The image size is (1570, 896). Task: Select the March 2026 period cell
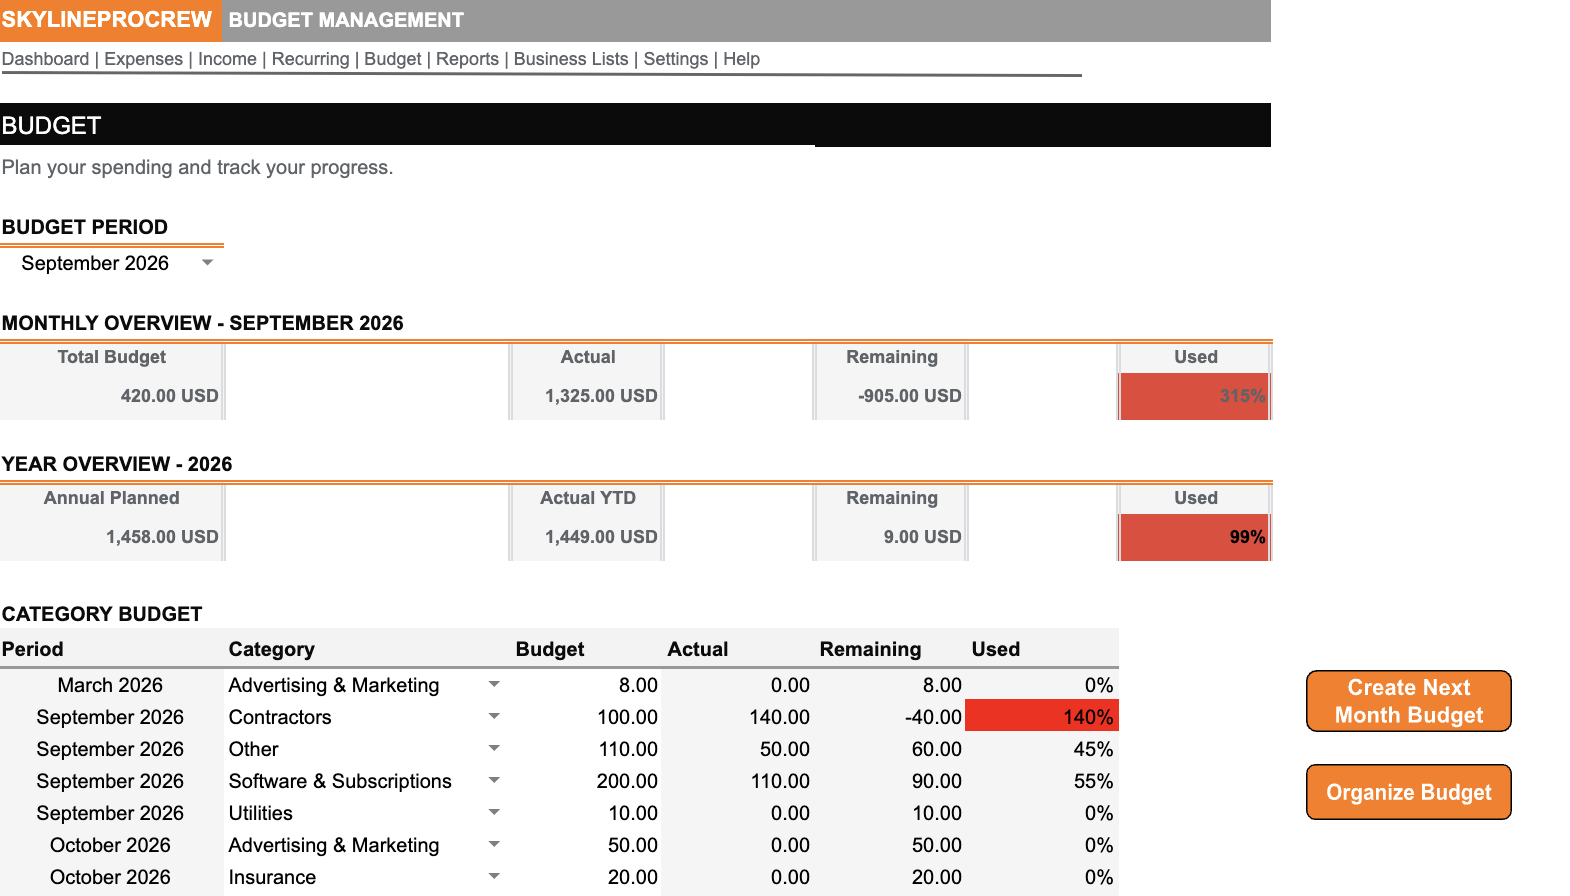(x=110, y=685)
